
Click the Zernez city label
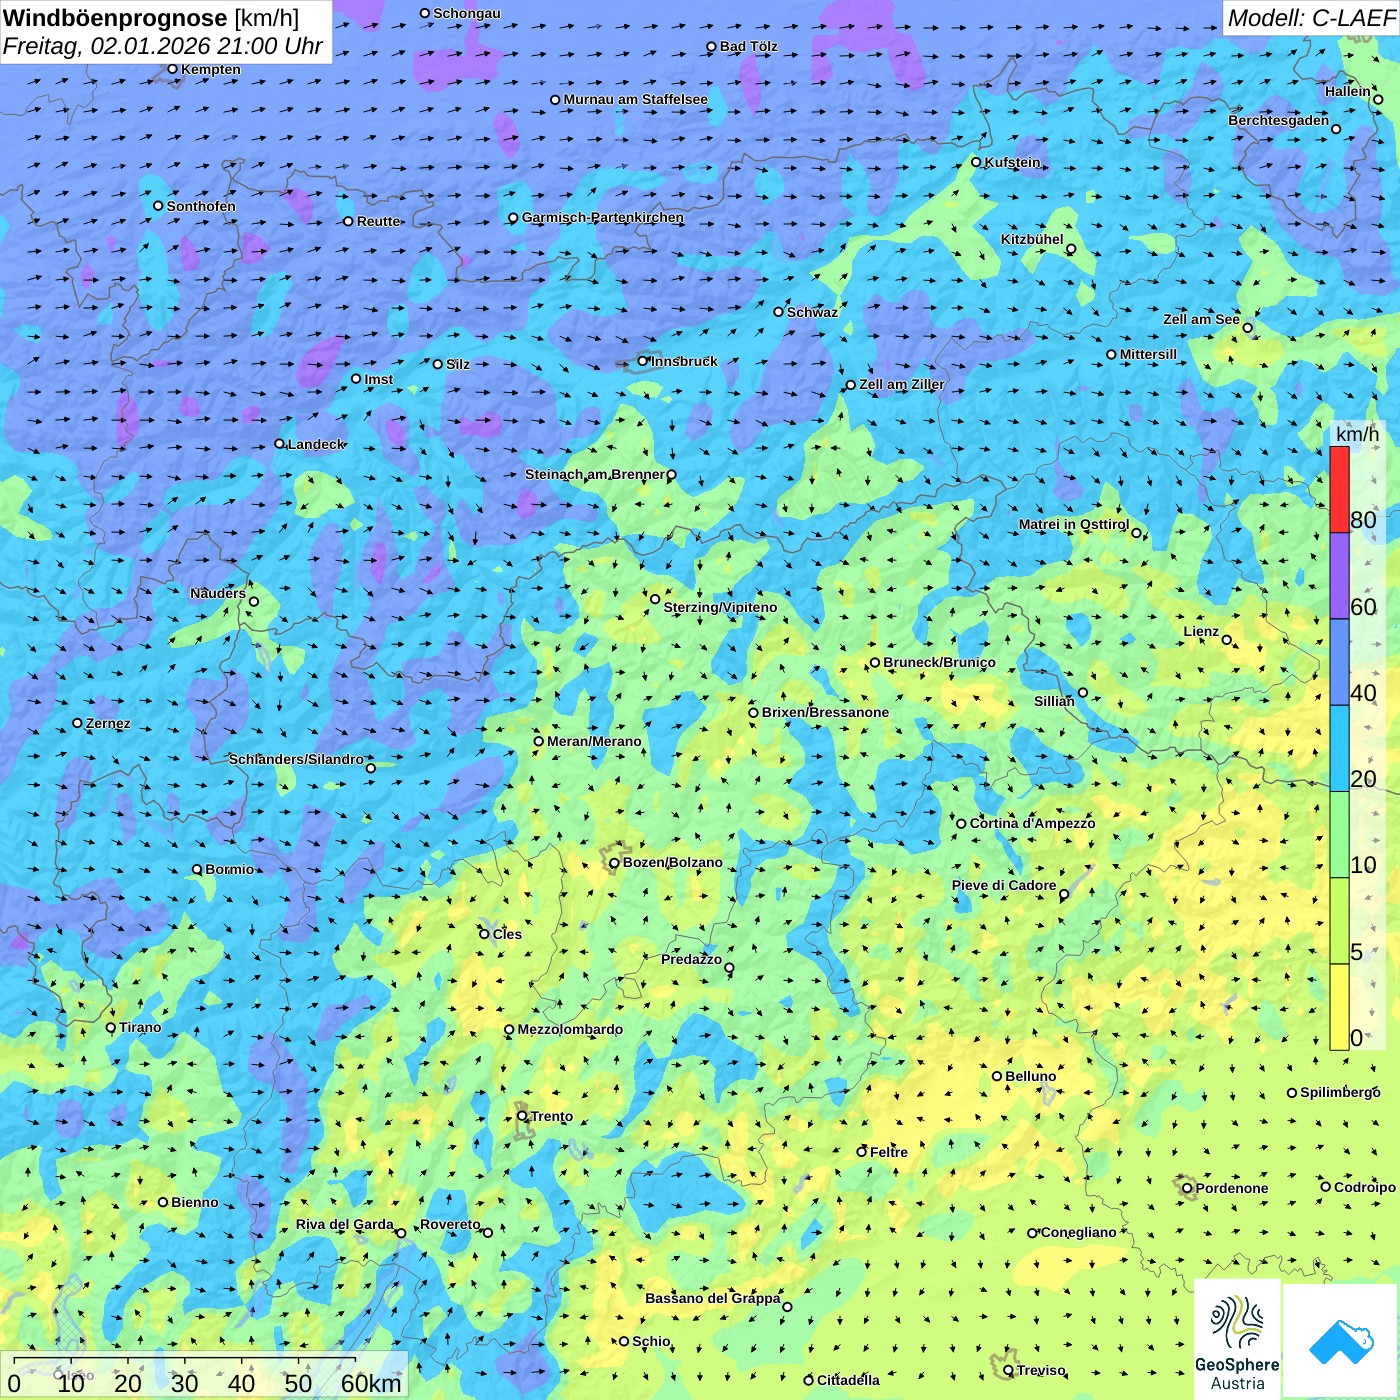click(108, 723)
